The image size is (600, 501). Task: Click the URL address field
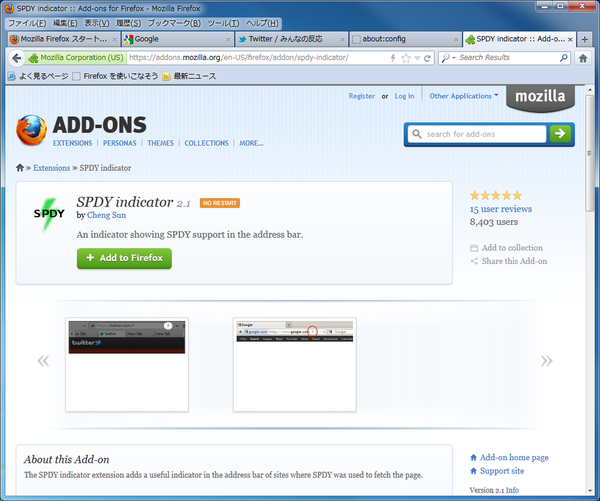point(257,58)
